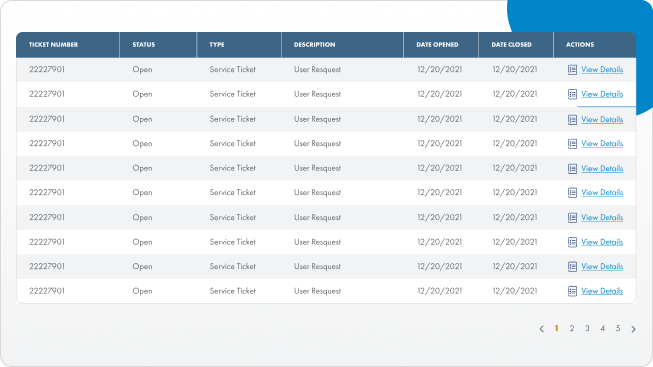Sort by the Ticket Number column header
653x367 pixels.
[x=53, y=45]
